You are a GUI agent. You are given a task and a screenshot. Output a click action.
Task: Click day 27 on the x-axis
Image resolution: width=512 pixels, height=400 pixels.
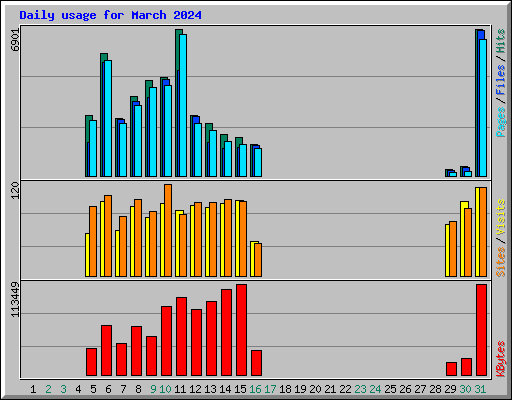(x=420, y=389)
